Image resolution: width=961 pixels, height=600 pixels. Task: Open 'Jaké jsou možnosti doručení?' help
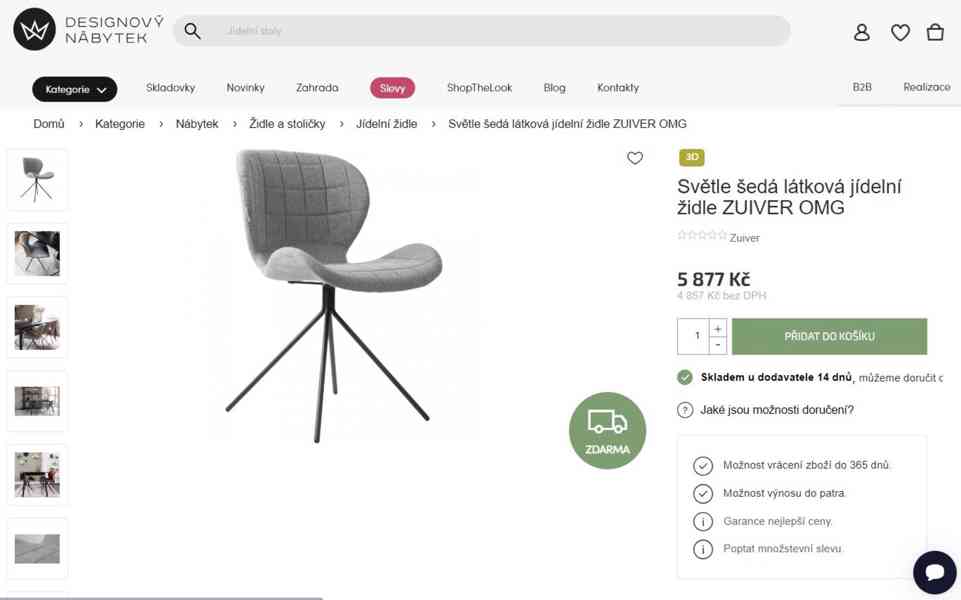(776, 410)
